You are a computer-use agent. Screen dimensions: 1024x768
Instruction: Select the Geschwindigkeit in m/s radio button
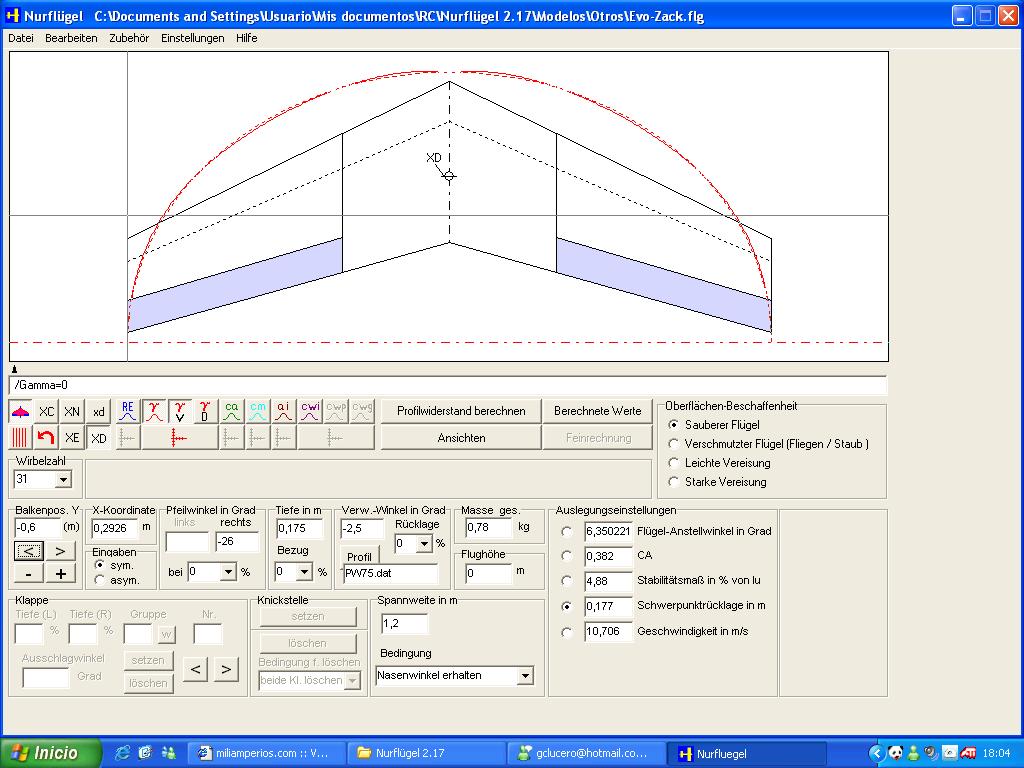[x=567, y=632]
